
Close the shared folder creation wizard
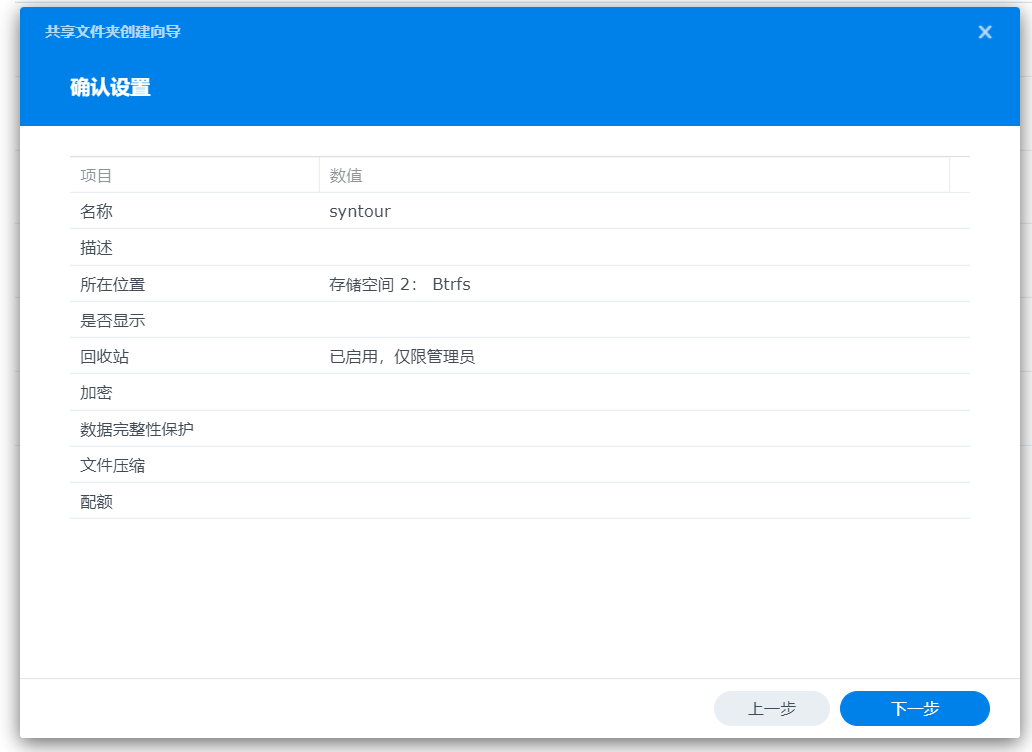(x=985, y=32)
